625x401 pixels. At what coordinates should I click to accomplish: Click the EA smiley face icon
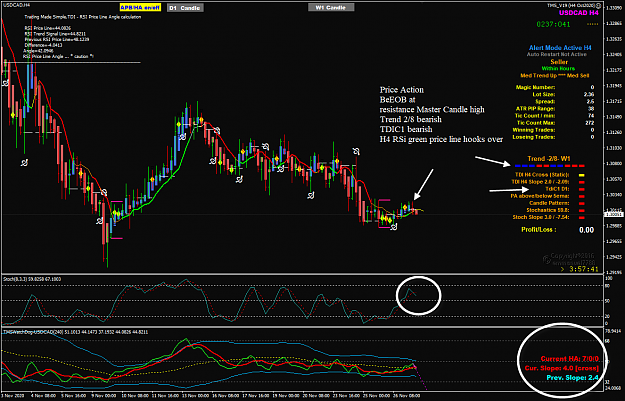coord(597,5)
